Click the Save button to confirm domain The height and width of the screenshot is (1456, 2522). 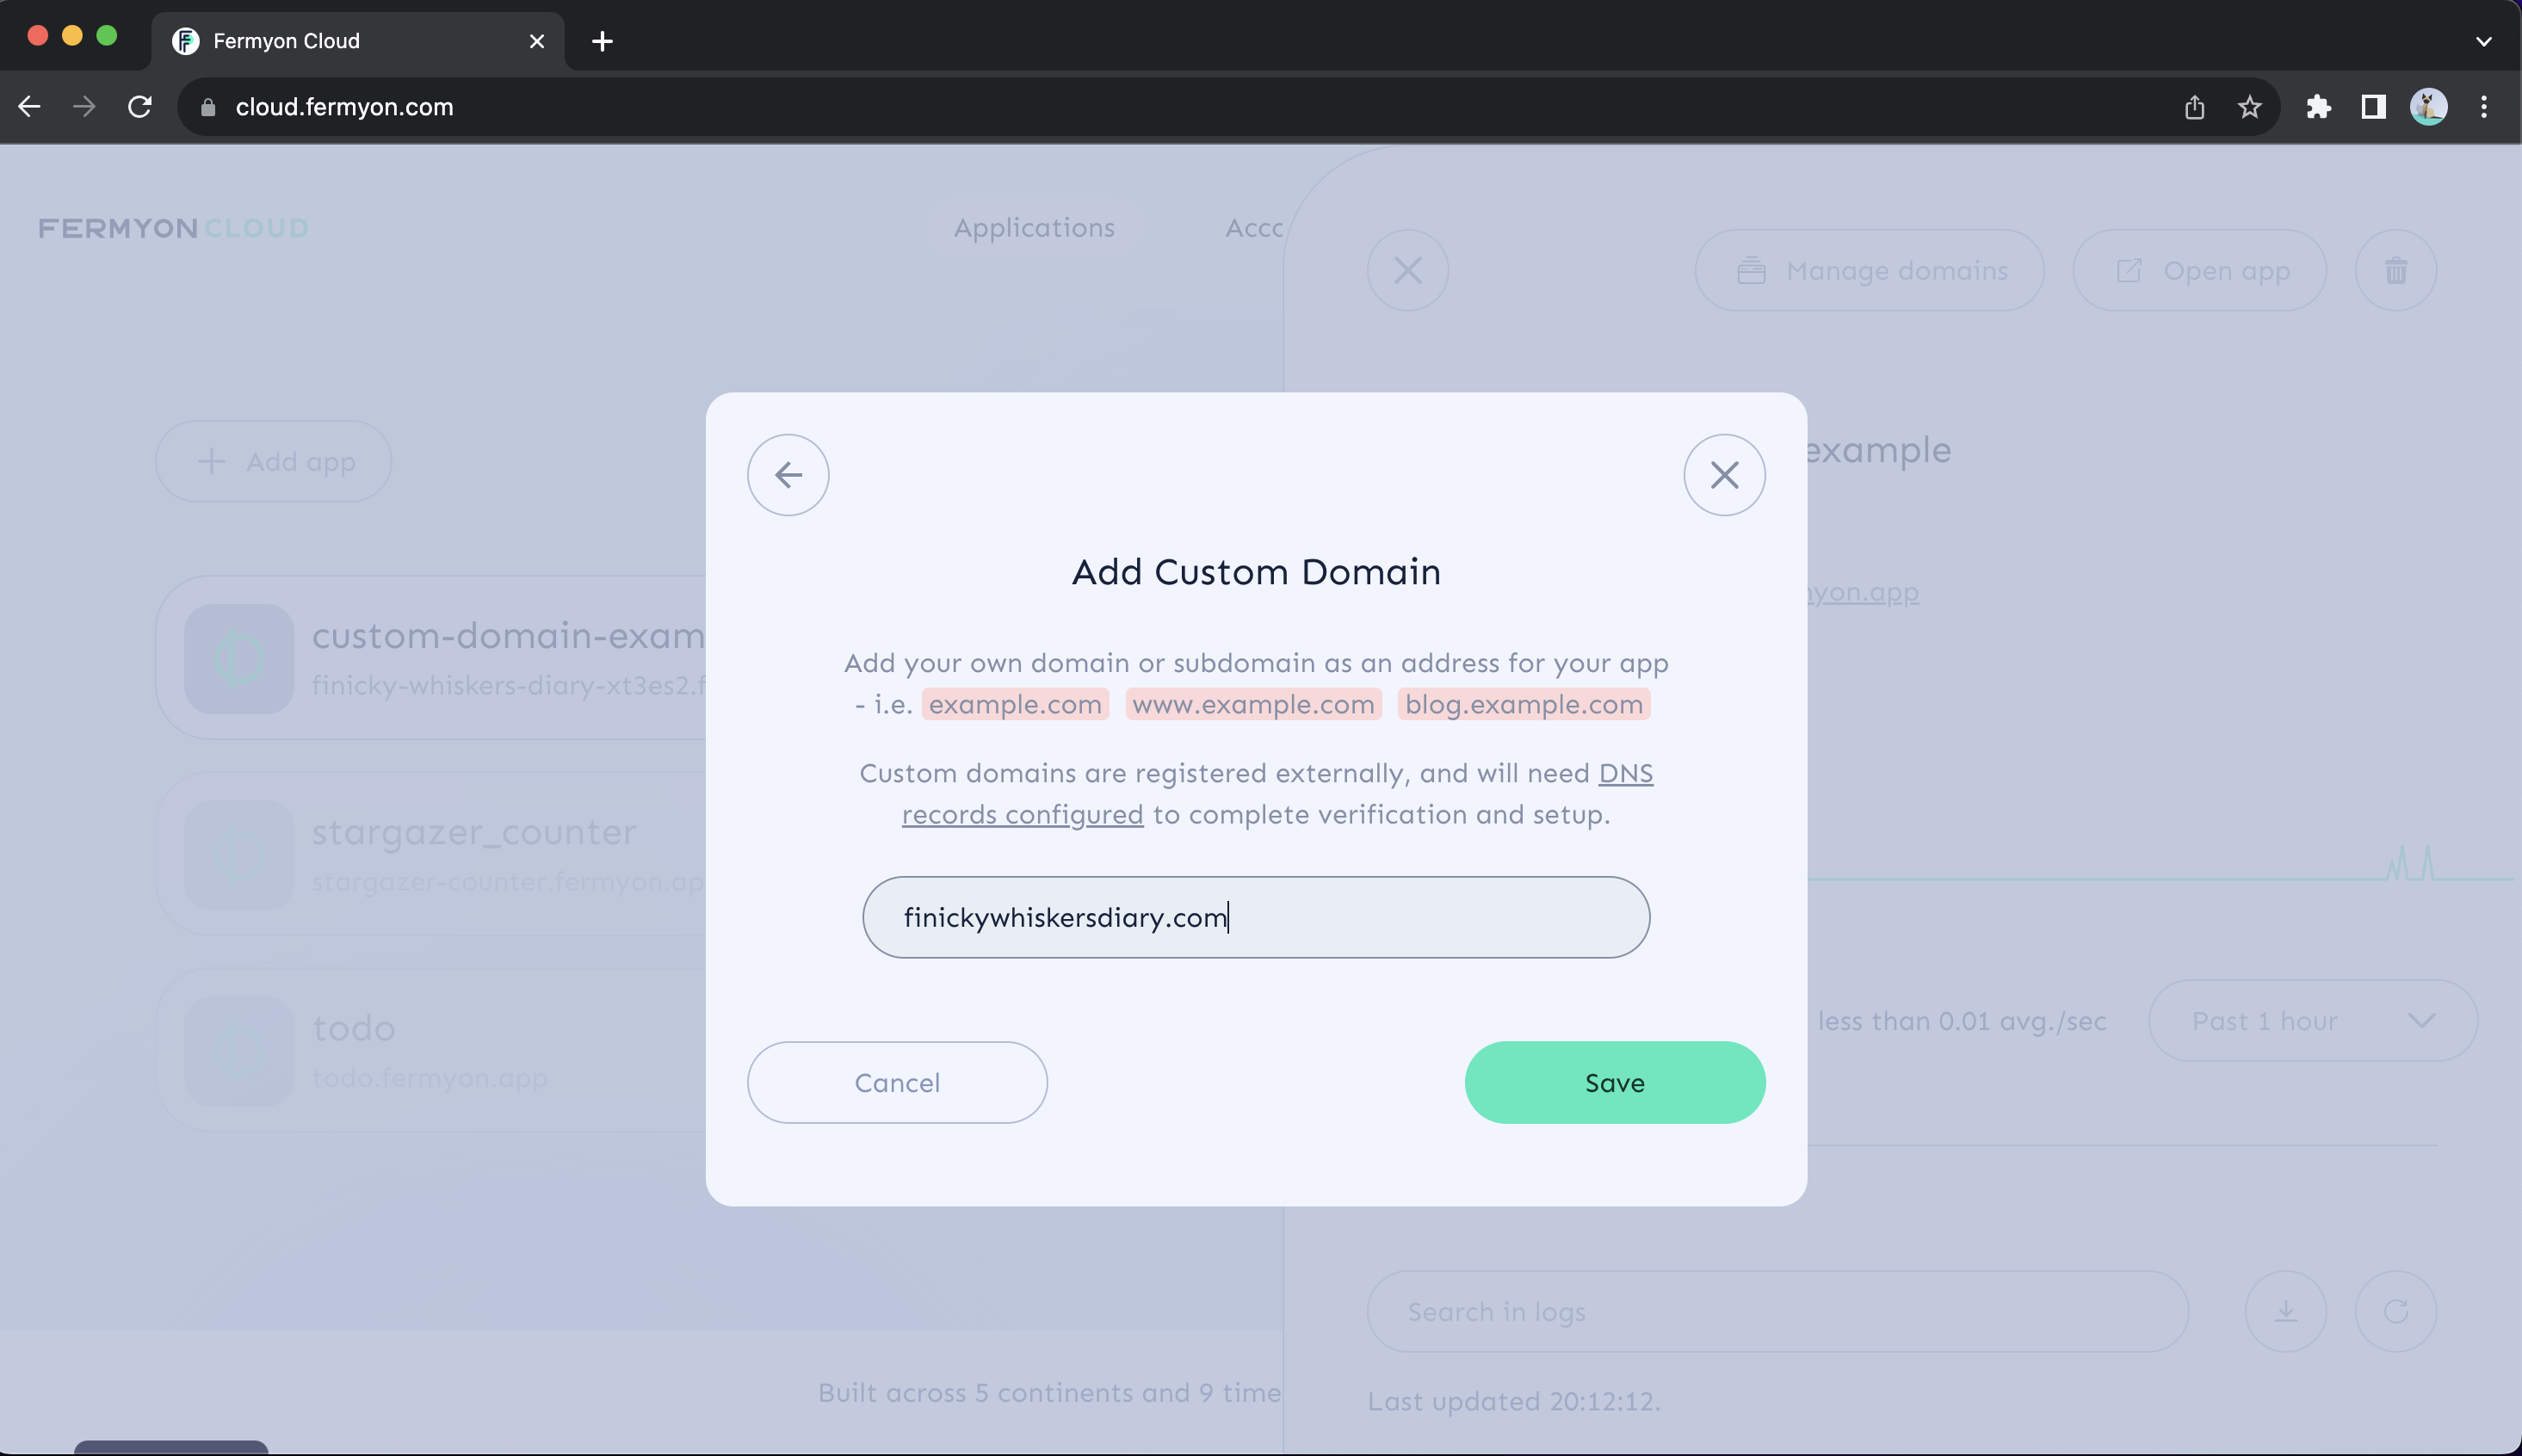click(x=1614, y=1080)
